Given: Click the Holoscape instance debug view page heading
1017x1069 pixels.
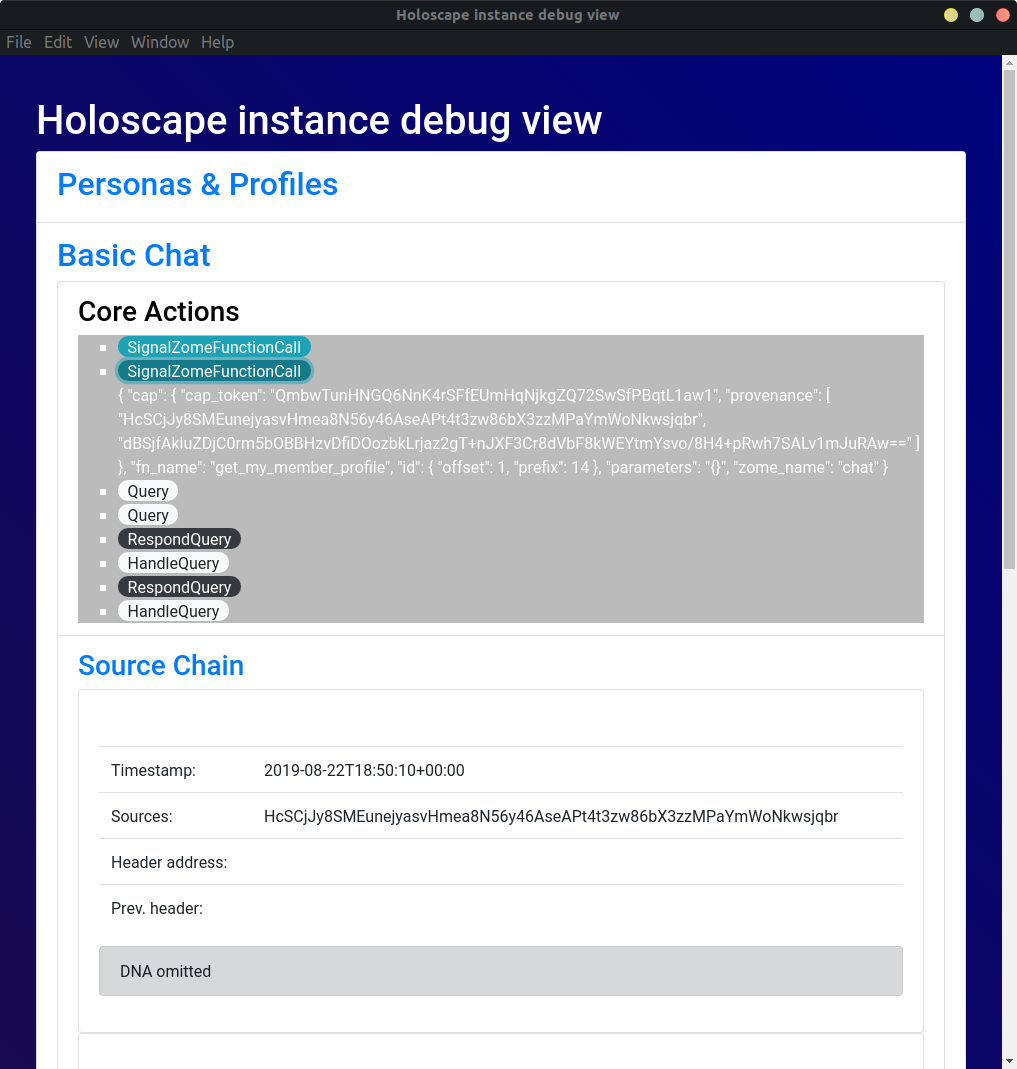Looking at the screenshot, I should pyautogui.click(x=319, y=120).
